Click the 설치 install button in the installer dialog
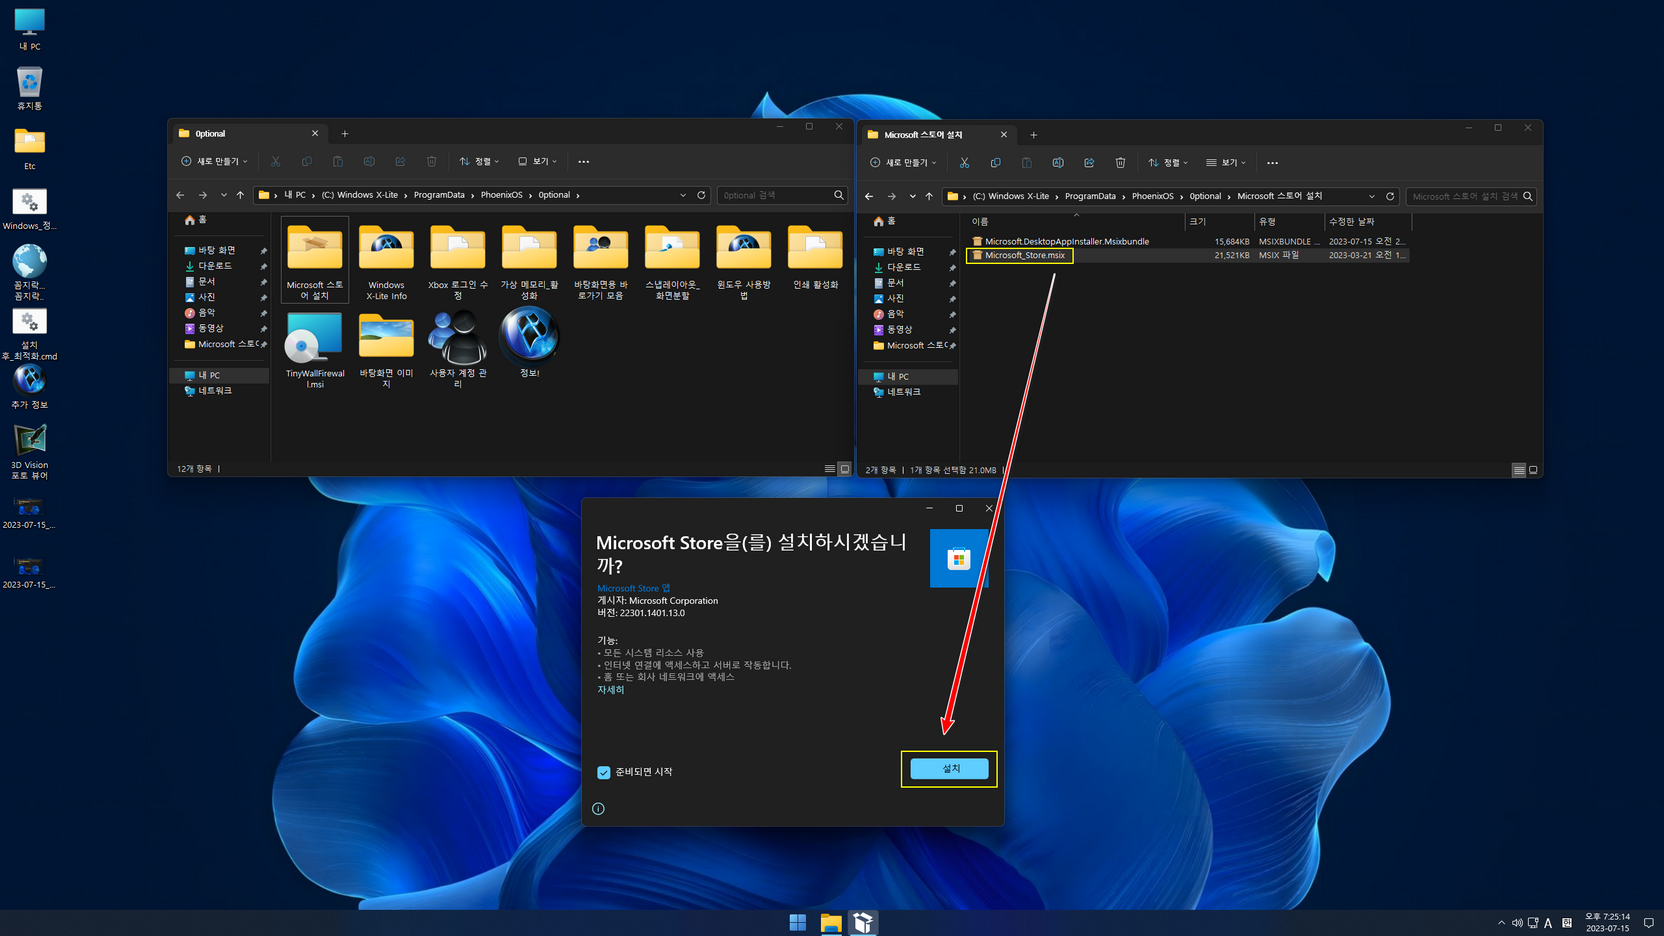The image size is (1664, 936). coord(949,768)
